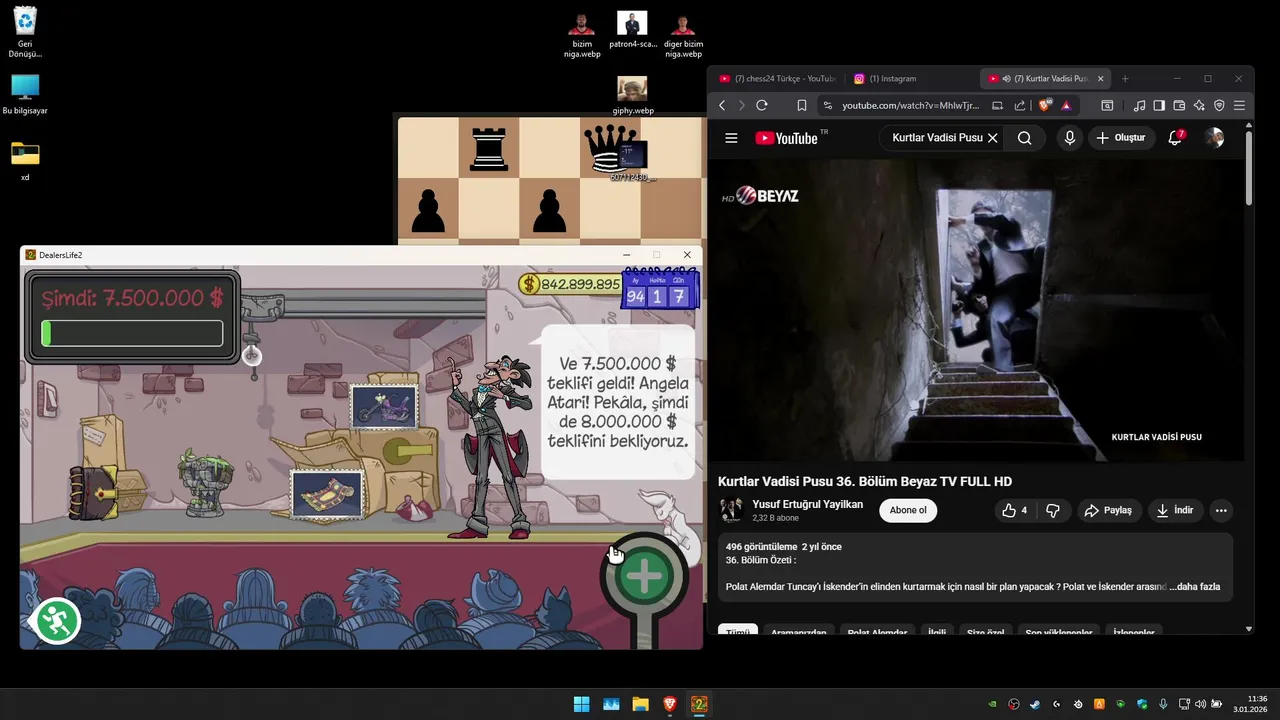Switch to DealersLife2 on the taskbar
The width and height of the screenshot is (1280, 720).
700,704
